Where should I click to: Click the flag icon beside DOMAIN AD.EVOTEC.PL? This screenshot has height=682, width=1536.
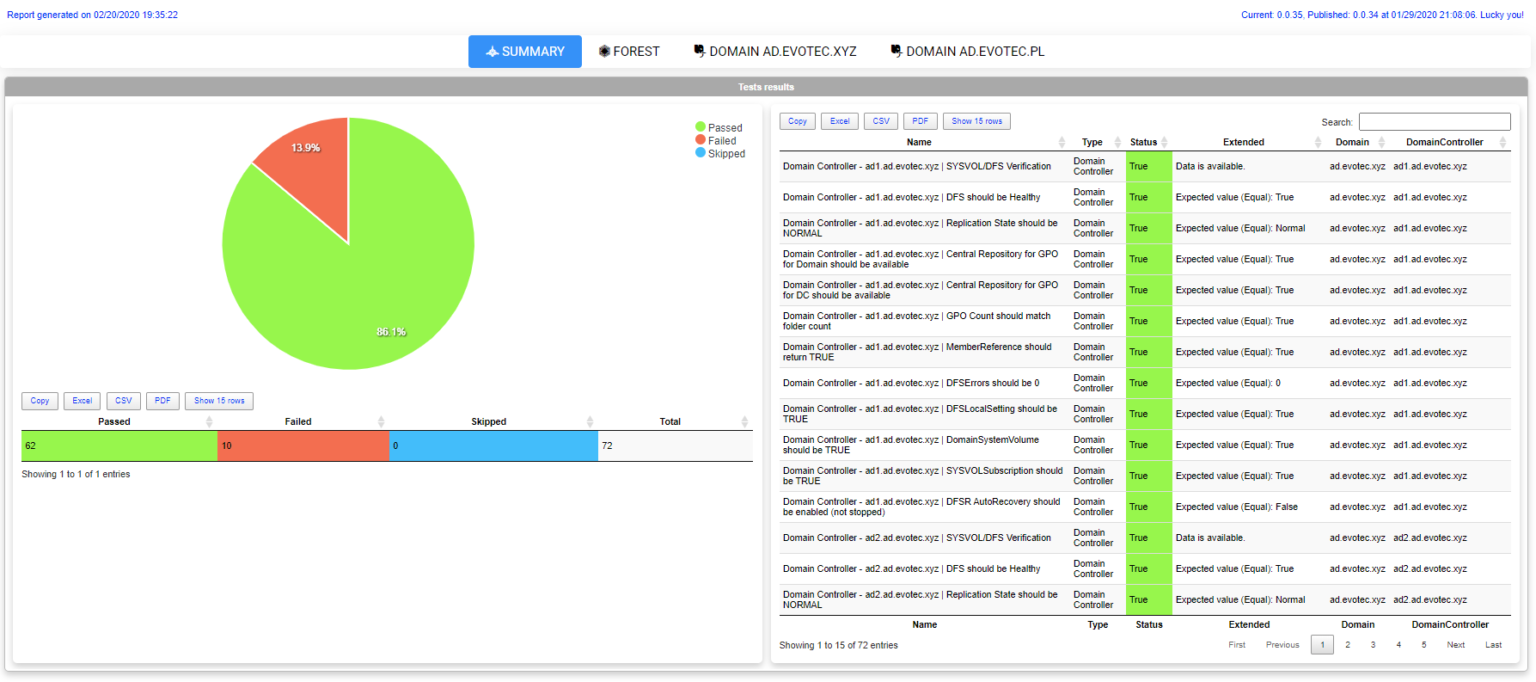pos(896,51)
